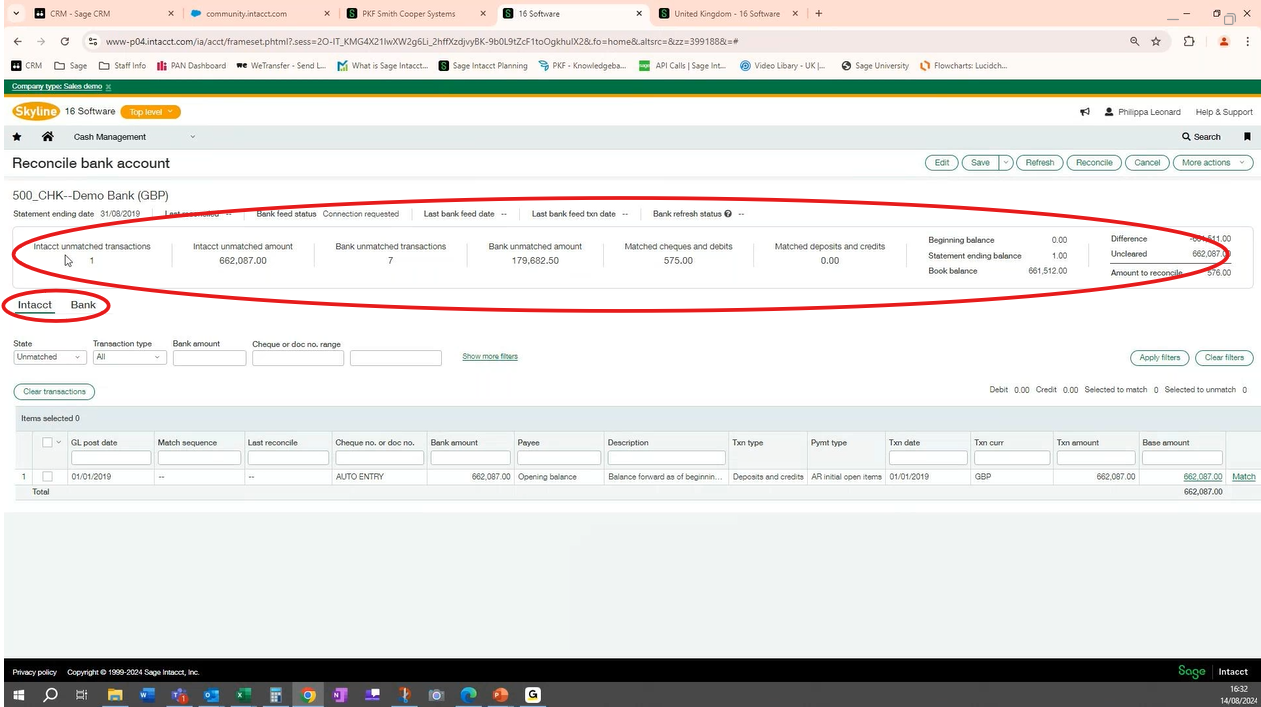
Task: Click the Payee column filter box
Action: 559,458
